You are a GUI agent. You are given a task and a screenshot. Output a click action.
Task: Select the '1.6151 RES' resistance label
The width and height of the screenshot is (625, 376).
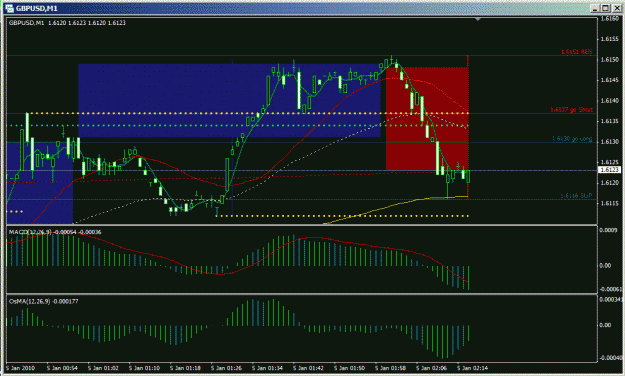click(576, 52)
